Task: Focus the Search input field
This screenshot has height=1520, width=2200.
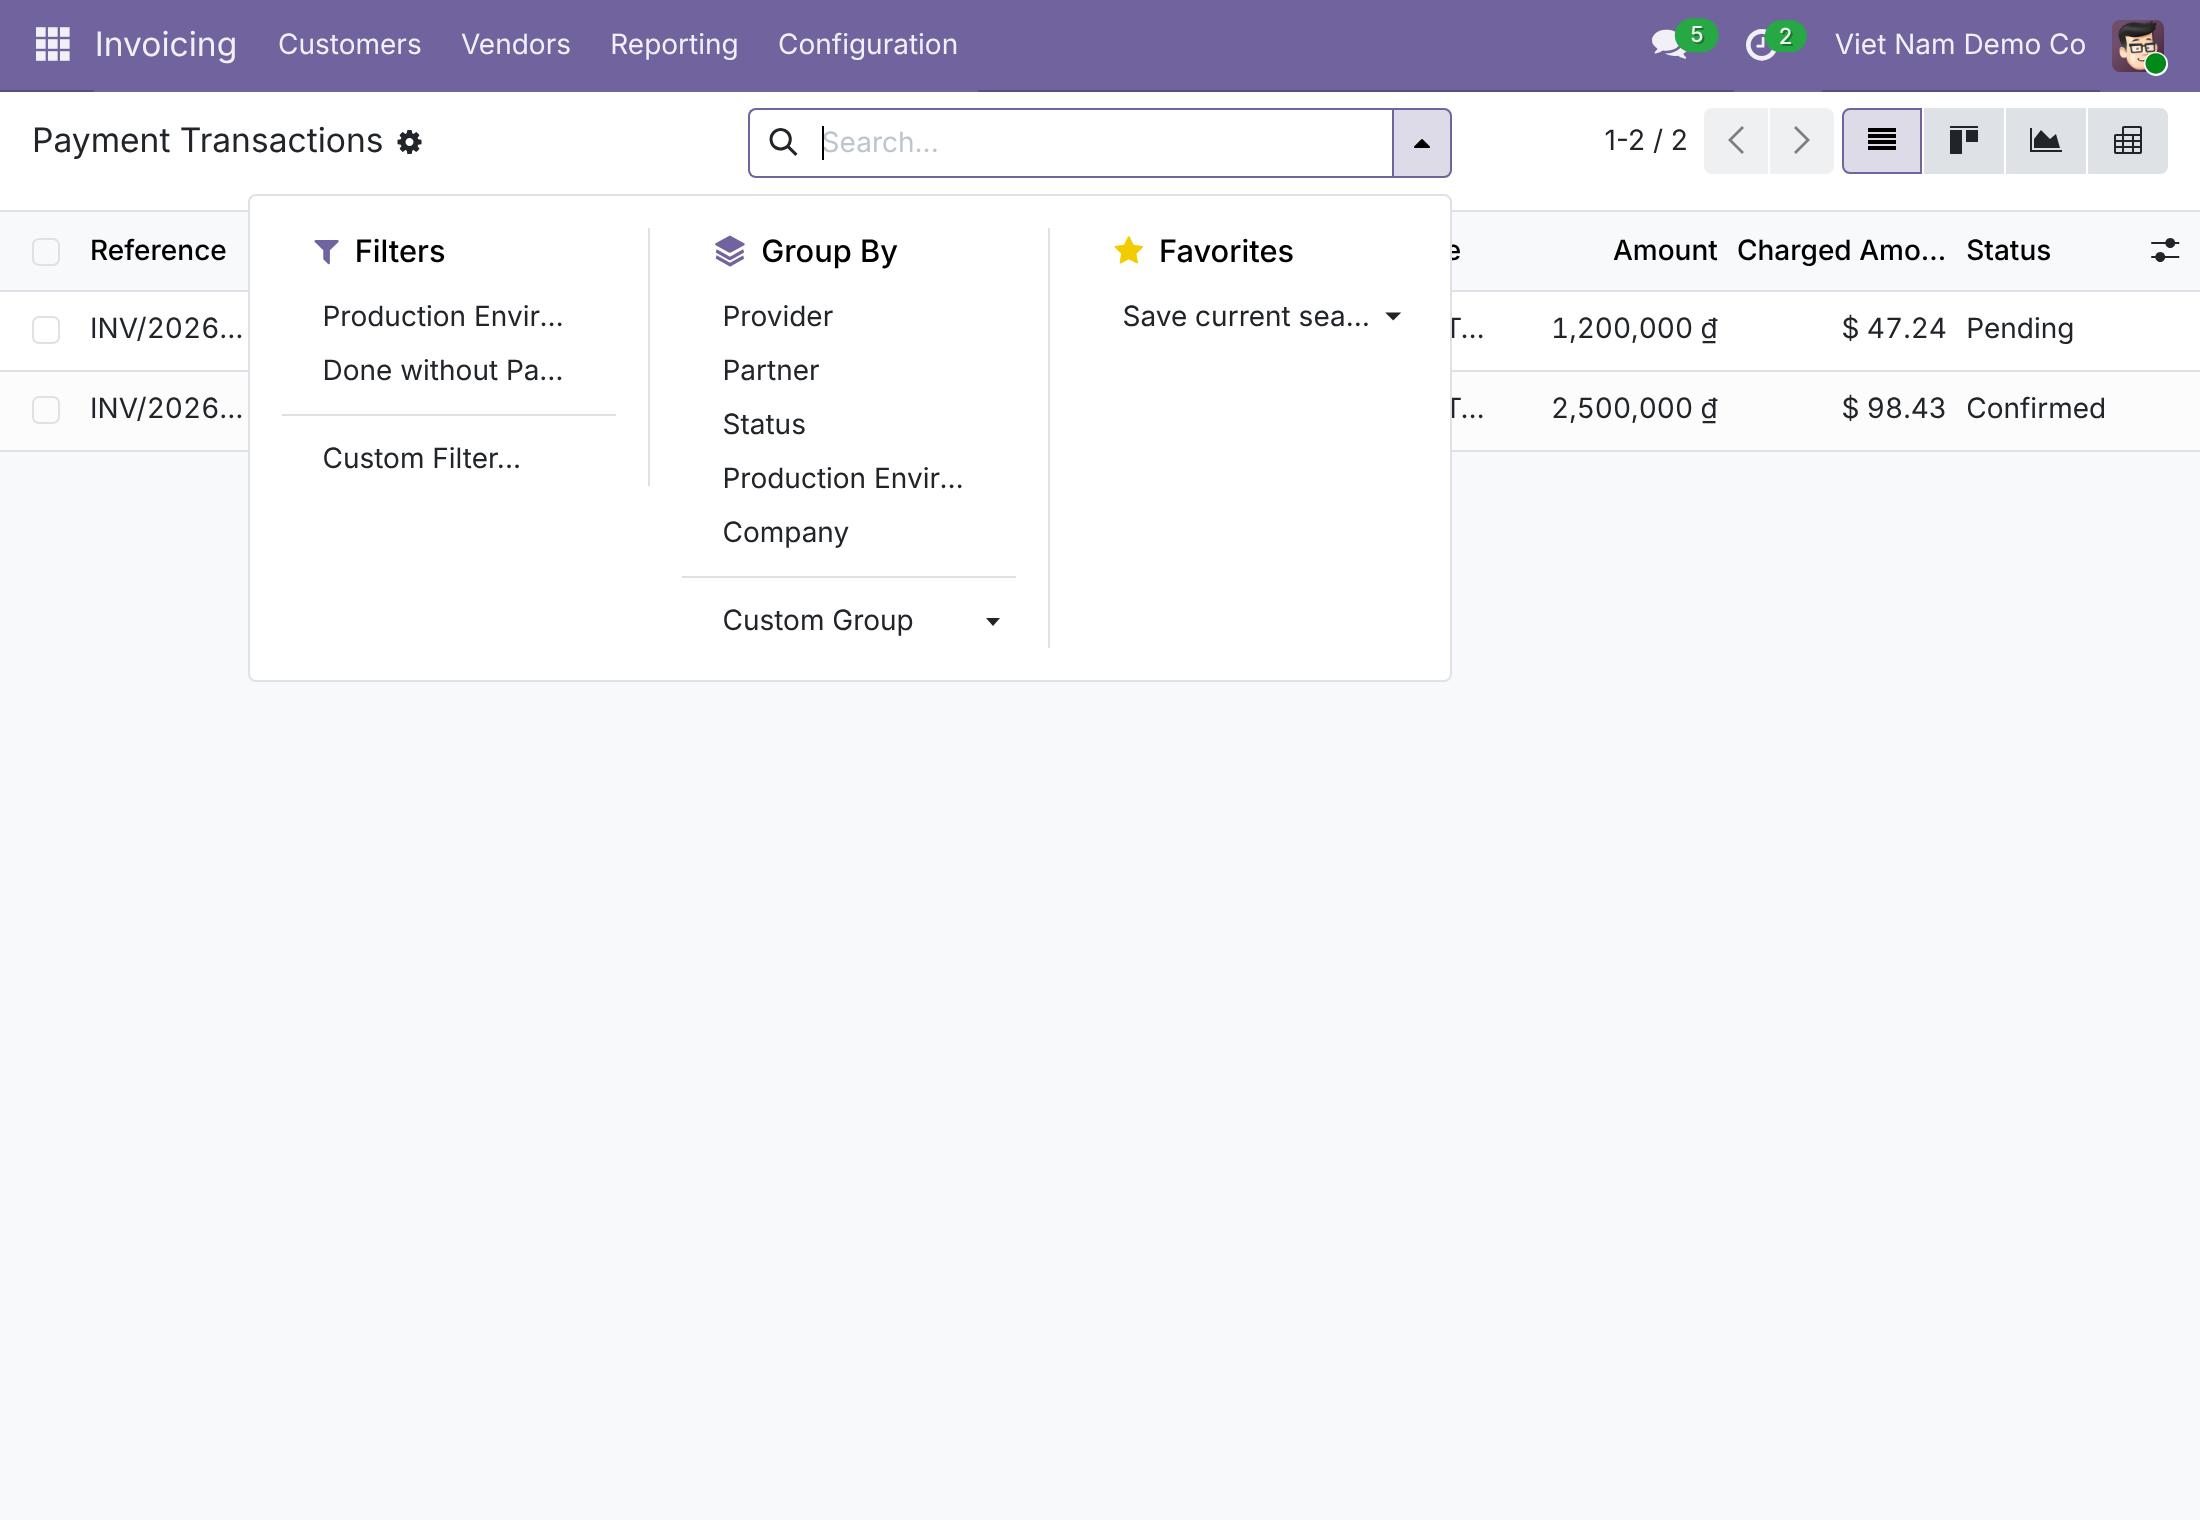Action: [x=1104, y=143]
